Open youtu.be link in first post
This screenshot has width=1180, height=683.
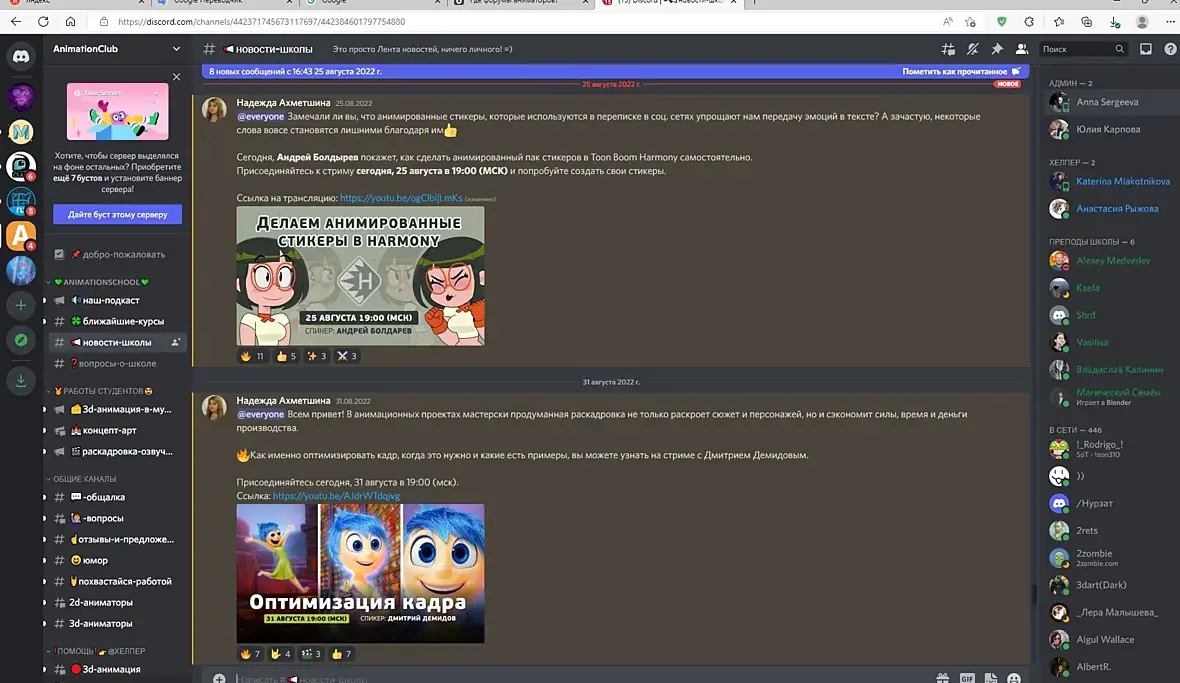click(401, 198)
